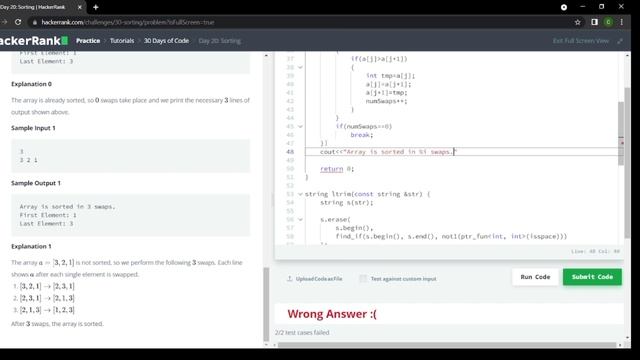This screenshot has height=360, width=640.
Task: Collapse ltrim function fold at line 53
Action: click(300, 194)
